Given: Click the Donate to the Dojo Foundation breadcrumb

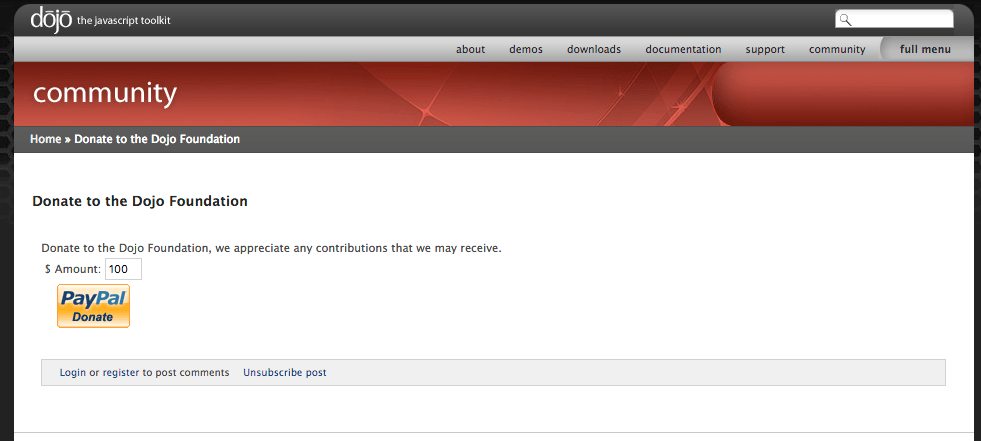Looking at the screenshot, I should tap(157, 139).
